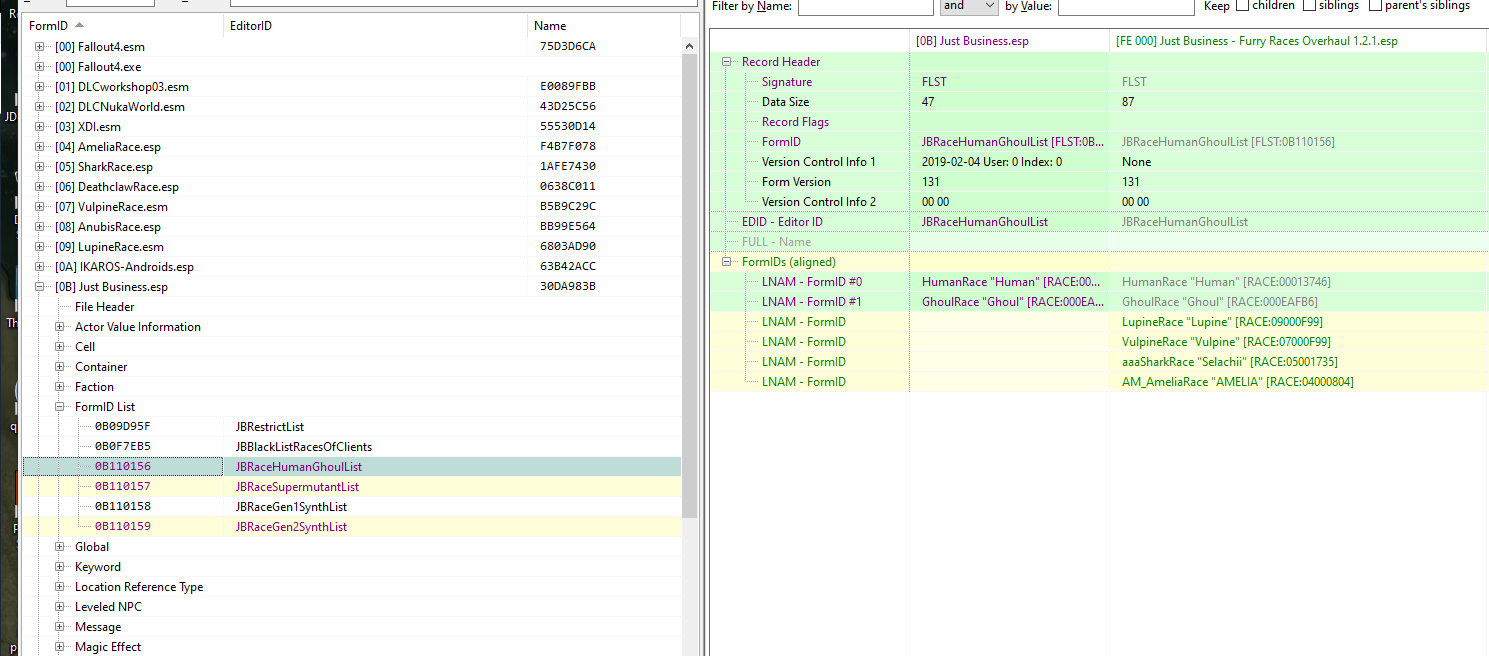Select the FULL - Name row

pyautogui.click(x=776, y=242)
